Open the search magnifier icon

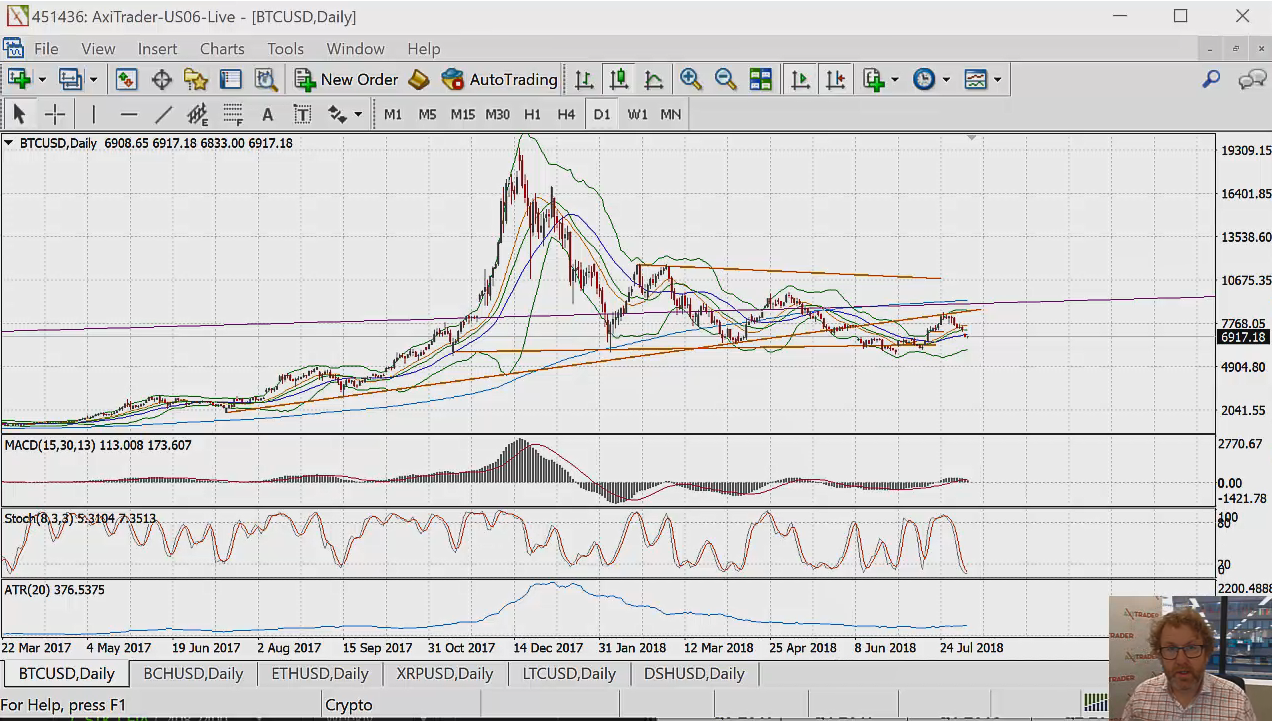click(1211, 80)
